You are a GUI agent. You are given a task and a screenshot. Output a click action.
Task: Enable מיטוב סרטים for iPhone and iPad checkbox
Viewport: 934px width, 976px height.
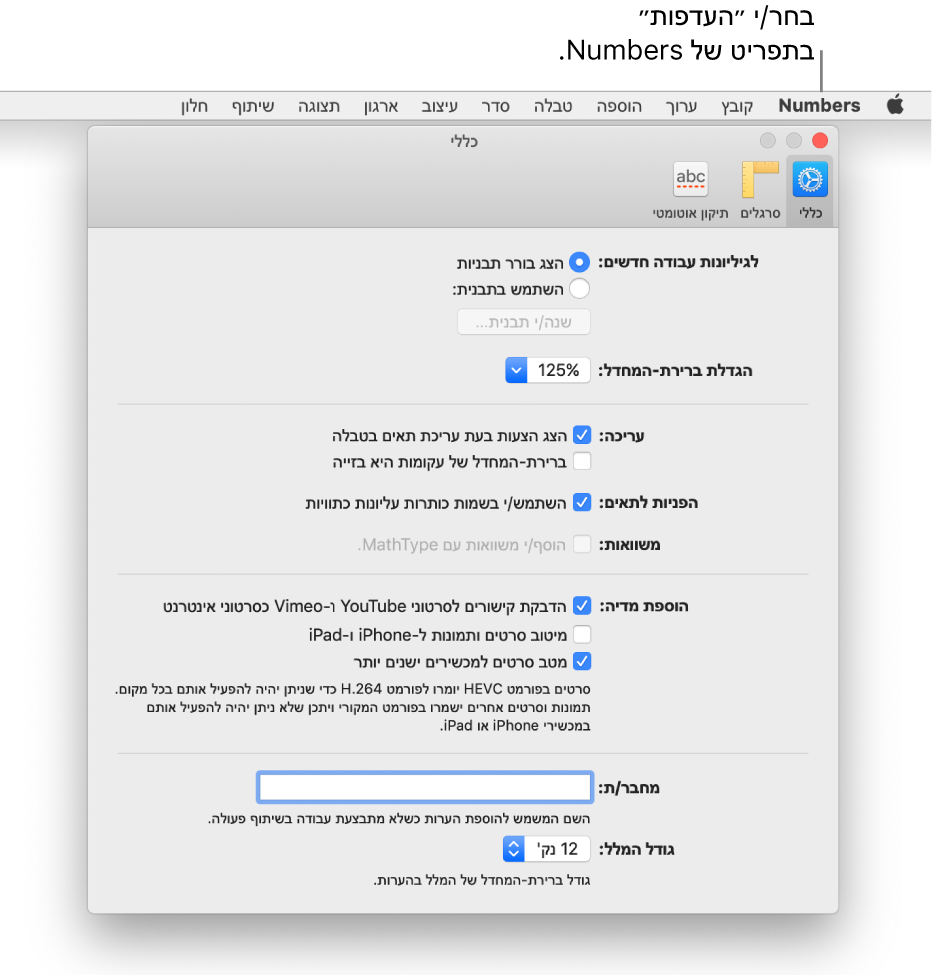tap(582, 634)
